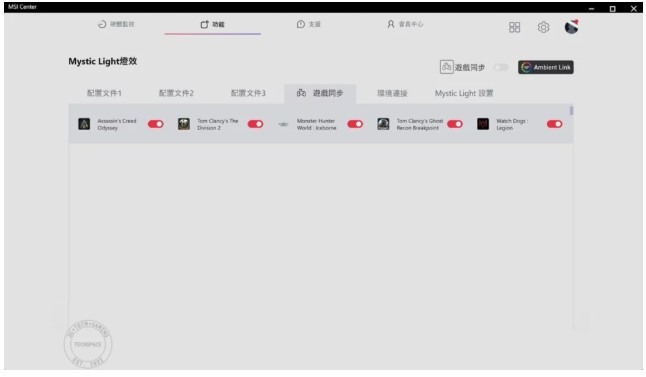
Task: Select the 遊戲同步 sub-tab
Action: click(320, 93)
